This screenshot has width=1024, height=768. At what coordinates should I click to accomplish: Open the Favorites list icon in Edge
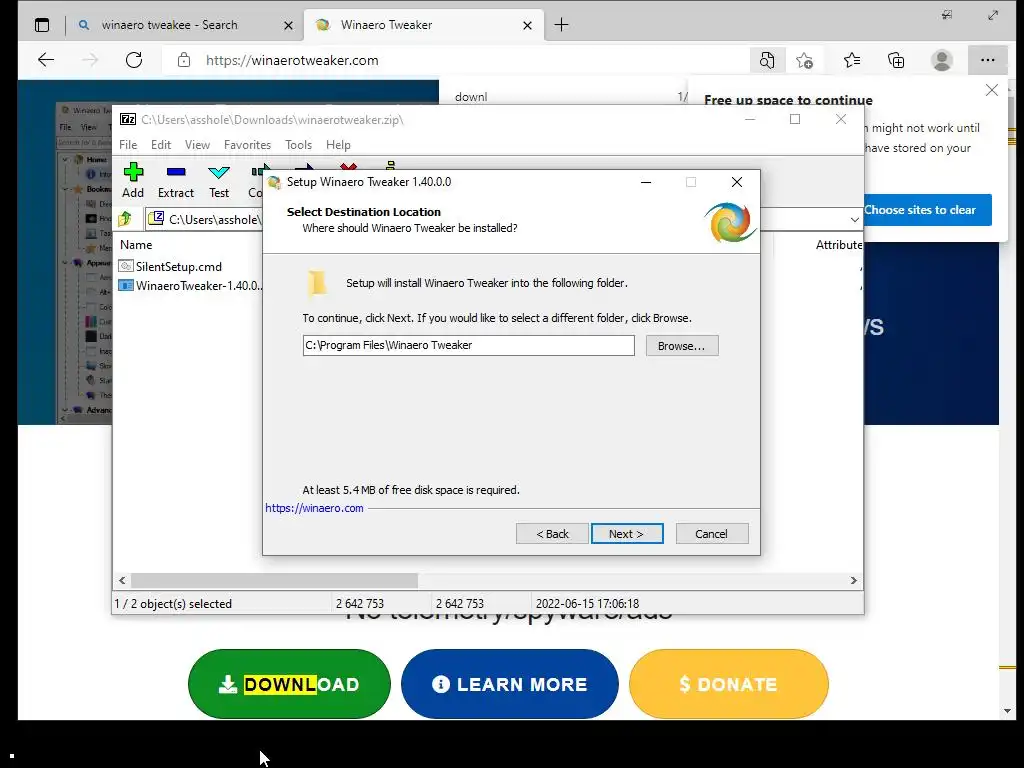852,61
